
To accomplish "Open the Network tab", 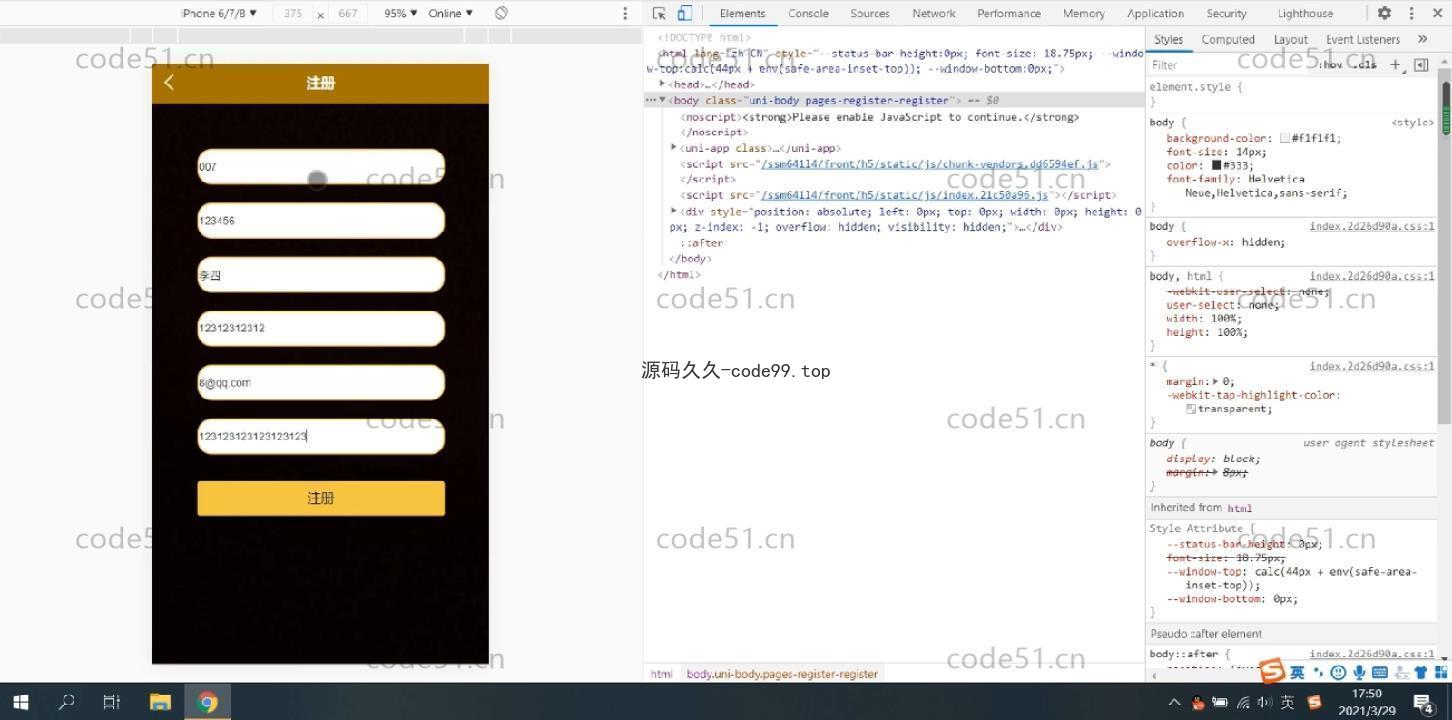I will [x=934, y=13].
